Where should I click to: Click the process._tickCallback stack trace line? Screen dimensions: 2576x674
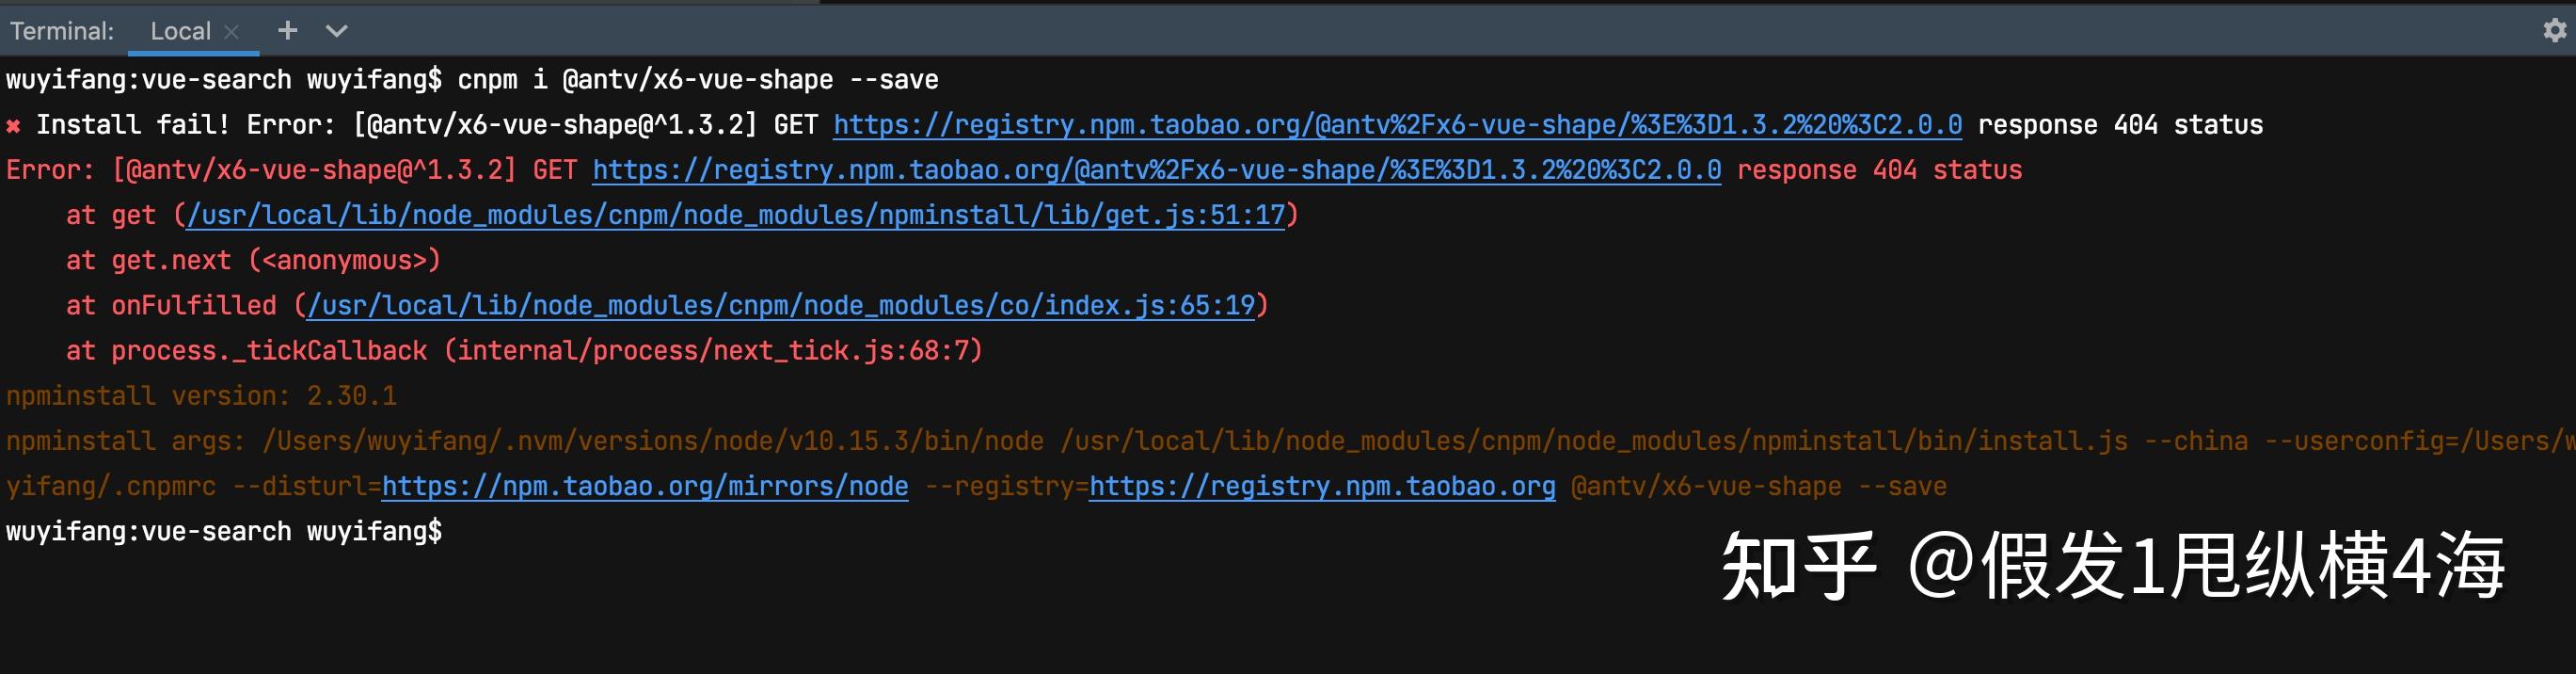[524, 351]
